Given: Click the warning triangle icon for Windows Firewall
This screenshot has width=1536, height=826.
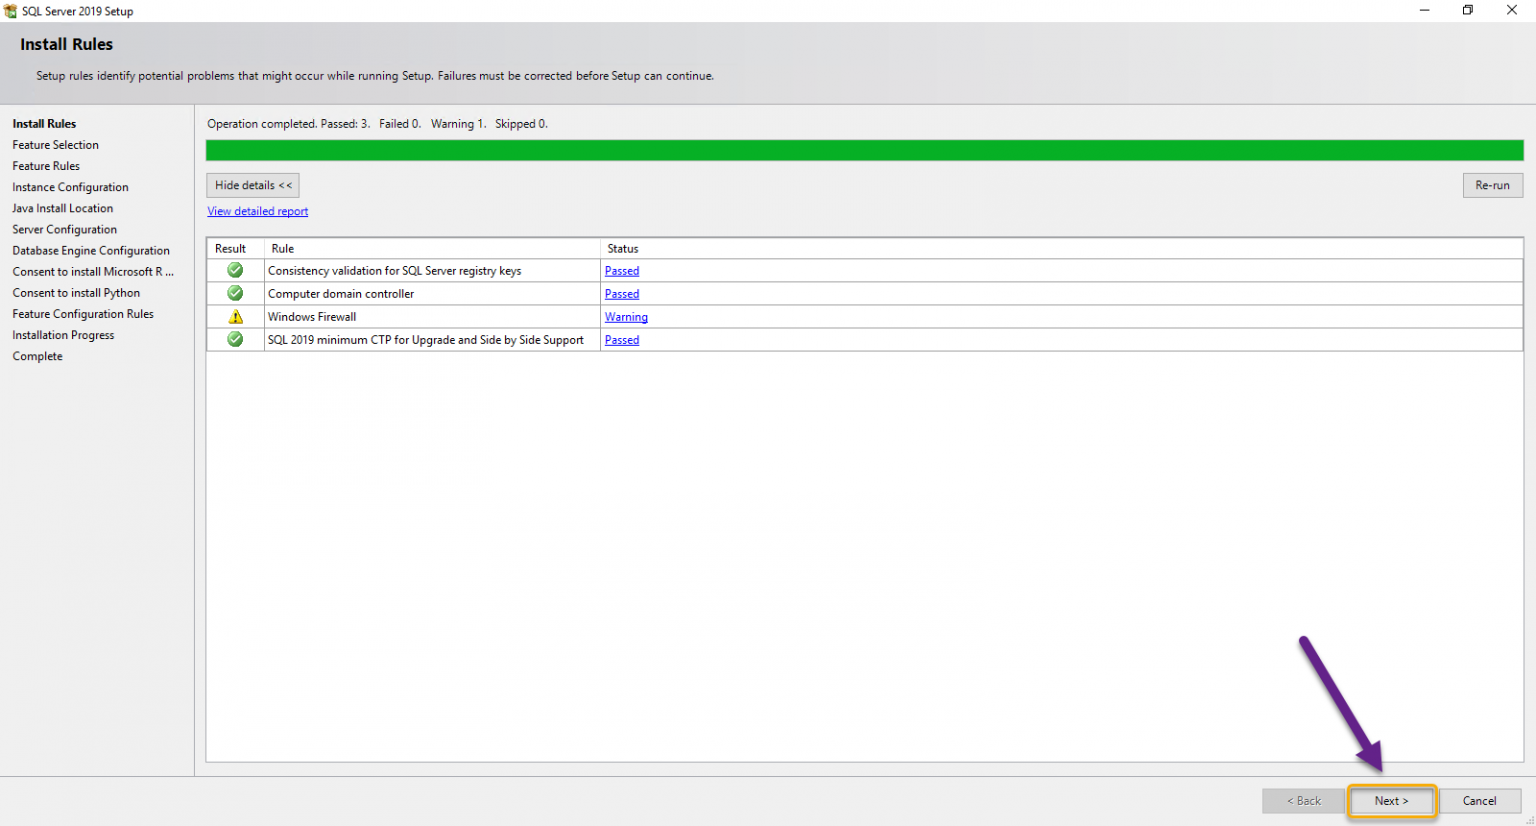Looking at the screenshot, I should (234, 316).
